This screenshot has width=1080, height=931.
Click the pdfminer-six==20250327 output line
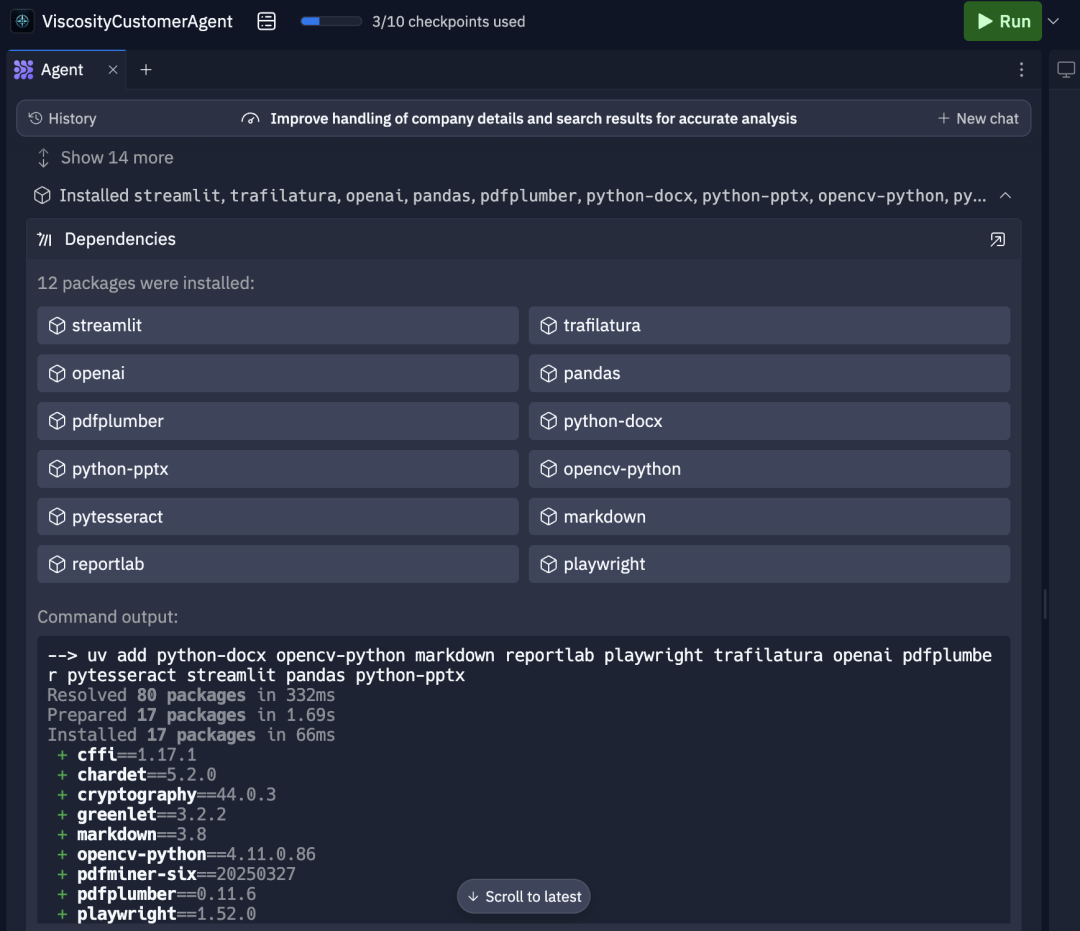pyautogui.click(x=176, y=874)
